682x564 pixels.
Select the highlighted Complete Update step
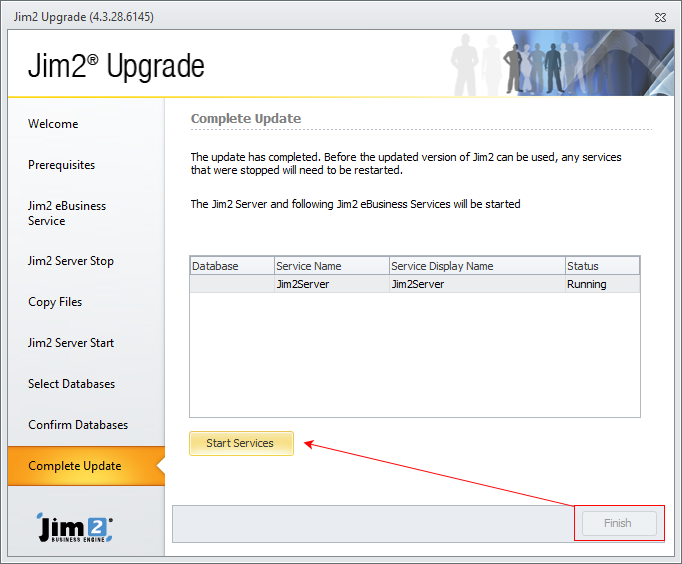point(86,466)
